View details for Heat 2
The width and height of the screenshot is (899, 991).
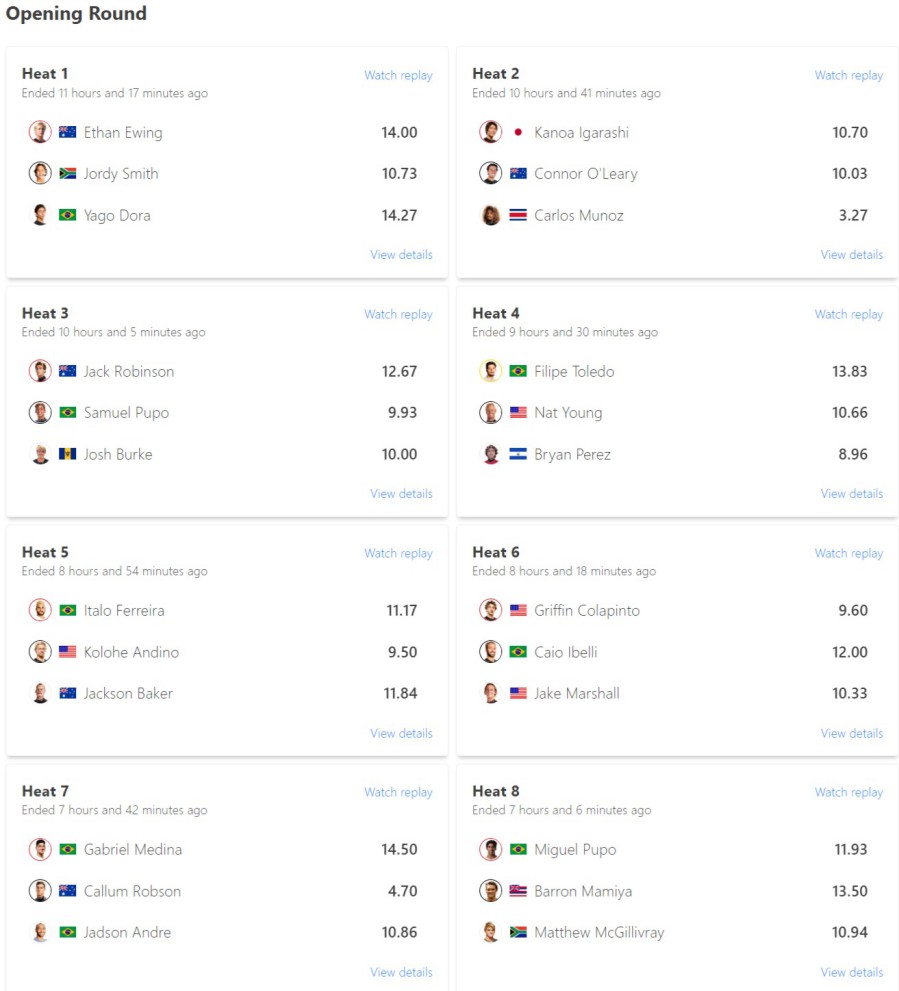[851, 255]
